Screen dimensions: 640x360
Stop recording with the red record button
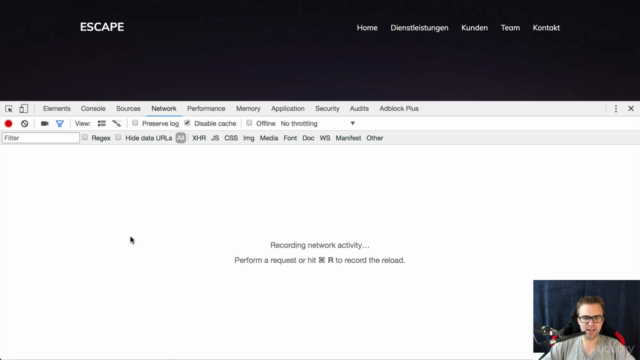point(9,124)
